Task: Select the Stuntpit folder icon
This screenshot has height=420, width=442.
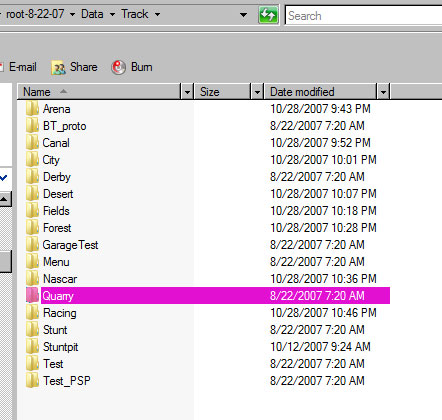Action: point(32,347)
